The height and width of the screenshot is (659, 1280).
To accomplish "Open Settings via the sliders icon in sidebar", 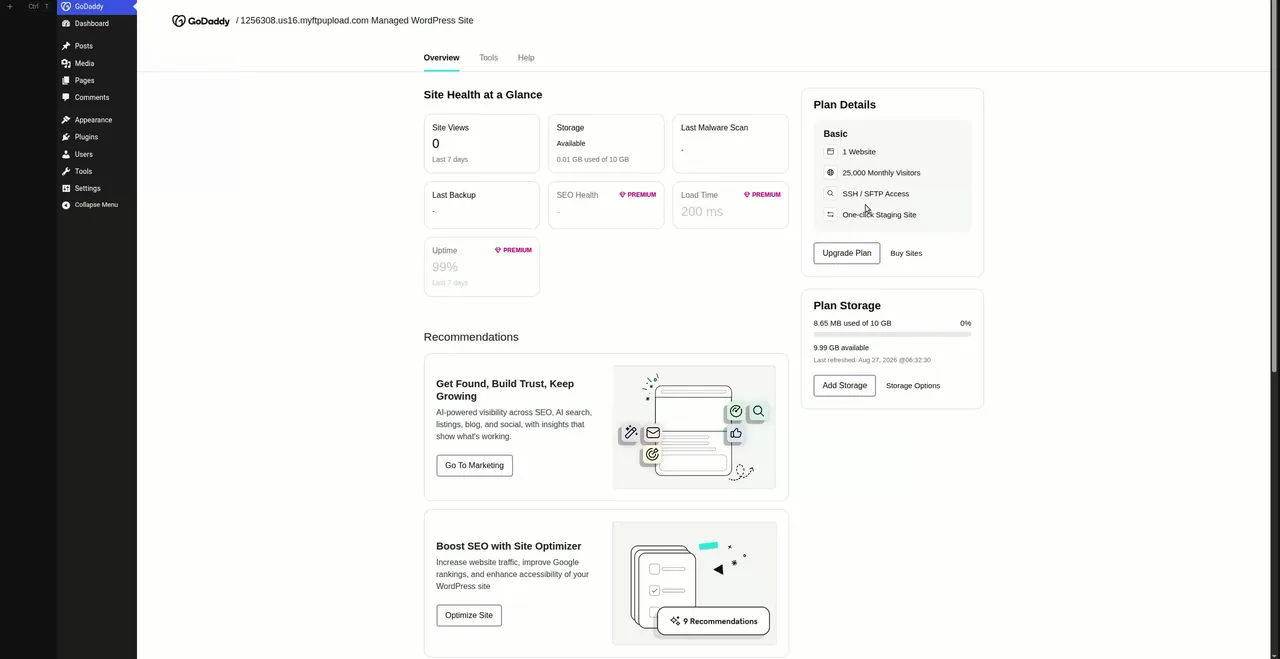I will coord(66,188).
